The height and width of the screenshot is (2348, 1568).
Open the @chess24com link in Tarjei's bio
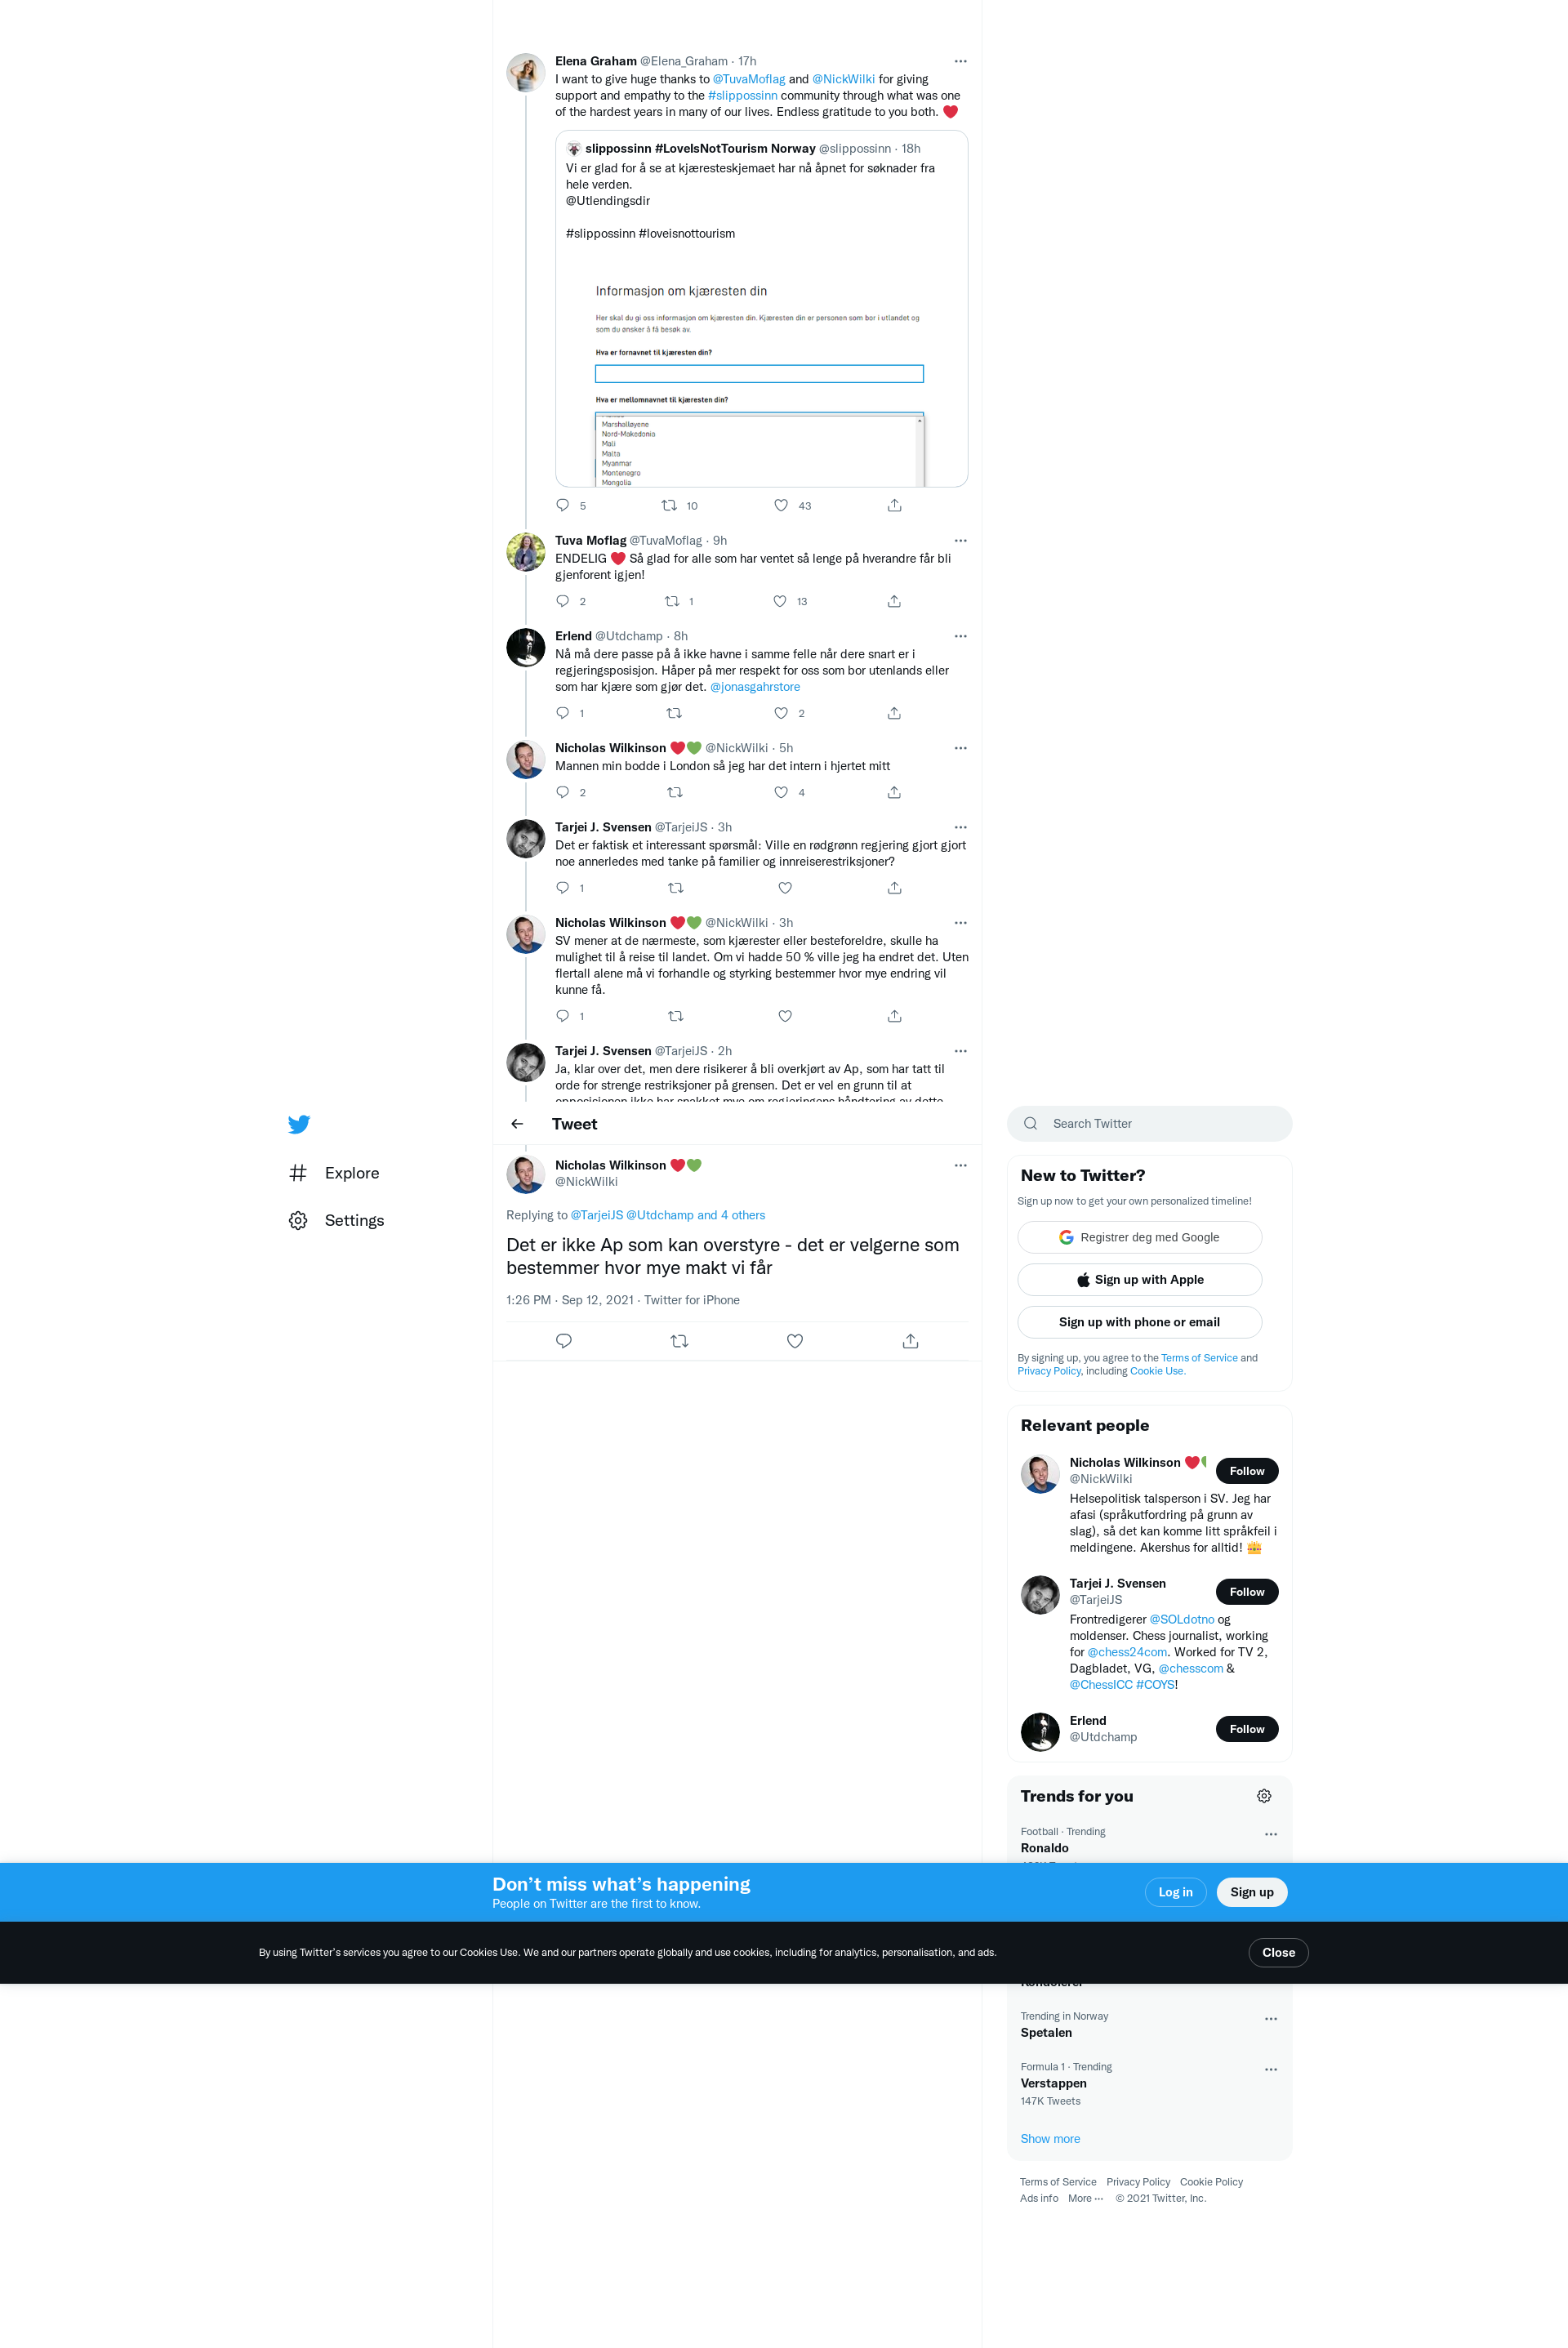(x=1127, y=1652)
